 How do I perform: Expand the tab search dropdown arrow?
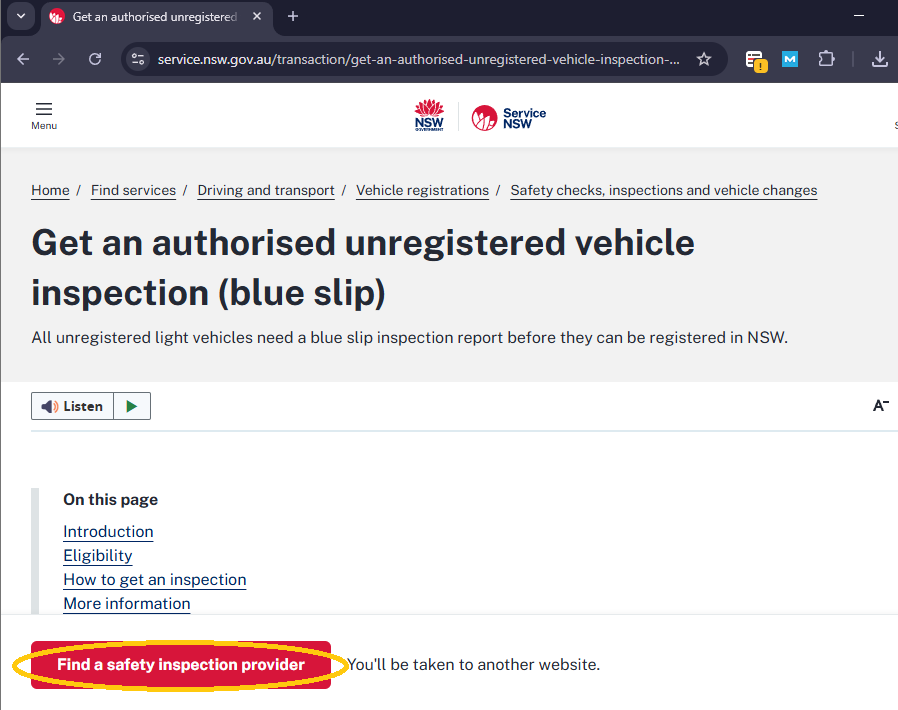(x=19, y=17)
